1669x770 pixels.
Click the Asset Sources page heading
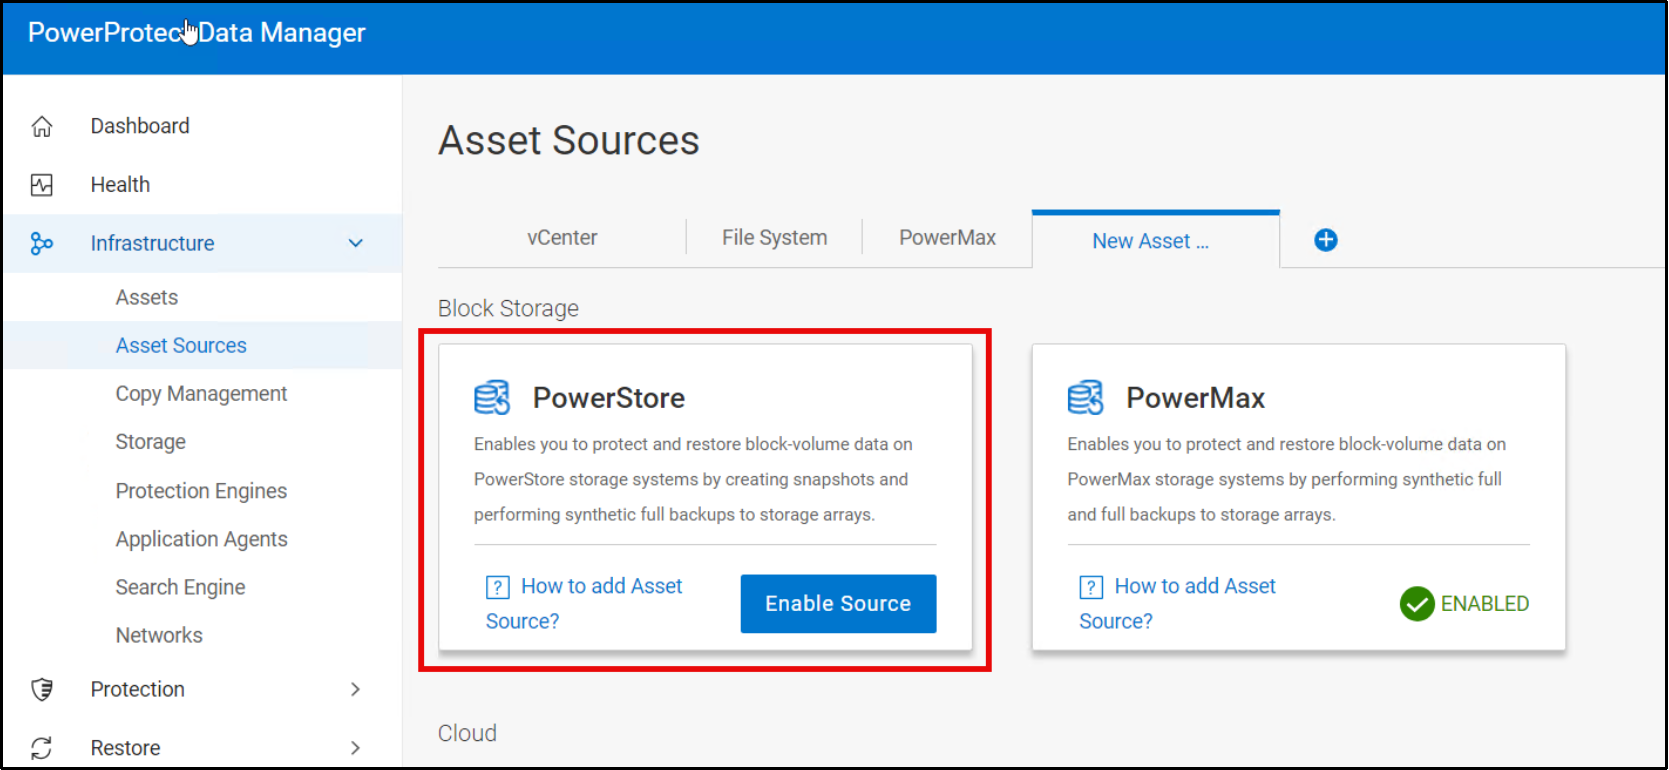[569, 140]
